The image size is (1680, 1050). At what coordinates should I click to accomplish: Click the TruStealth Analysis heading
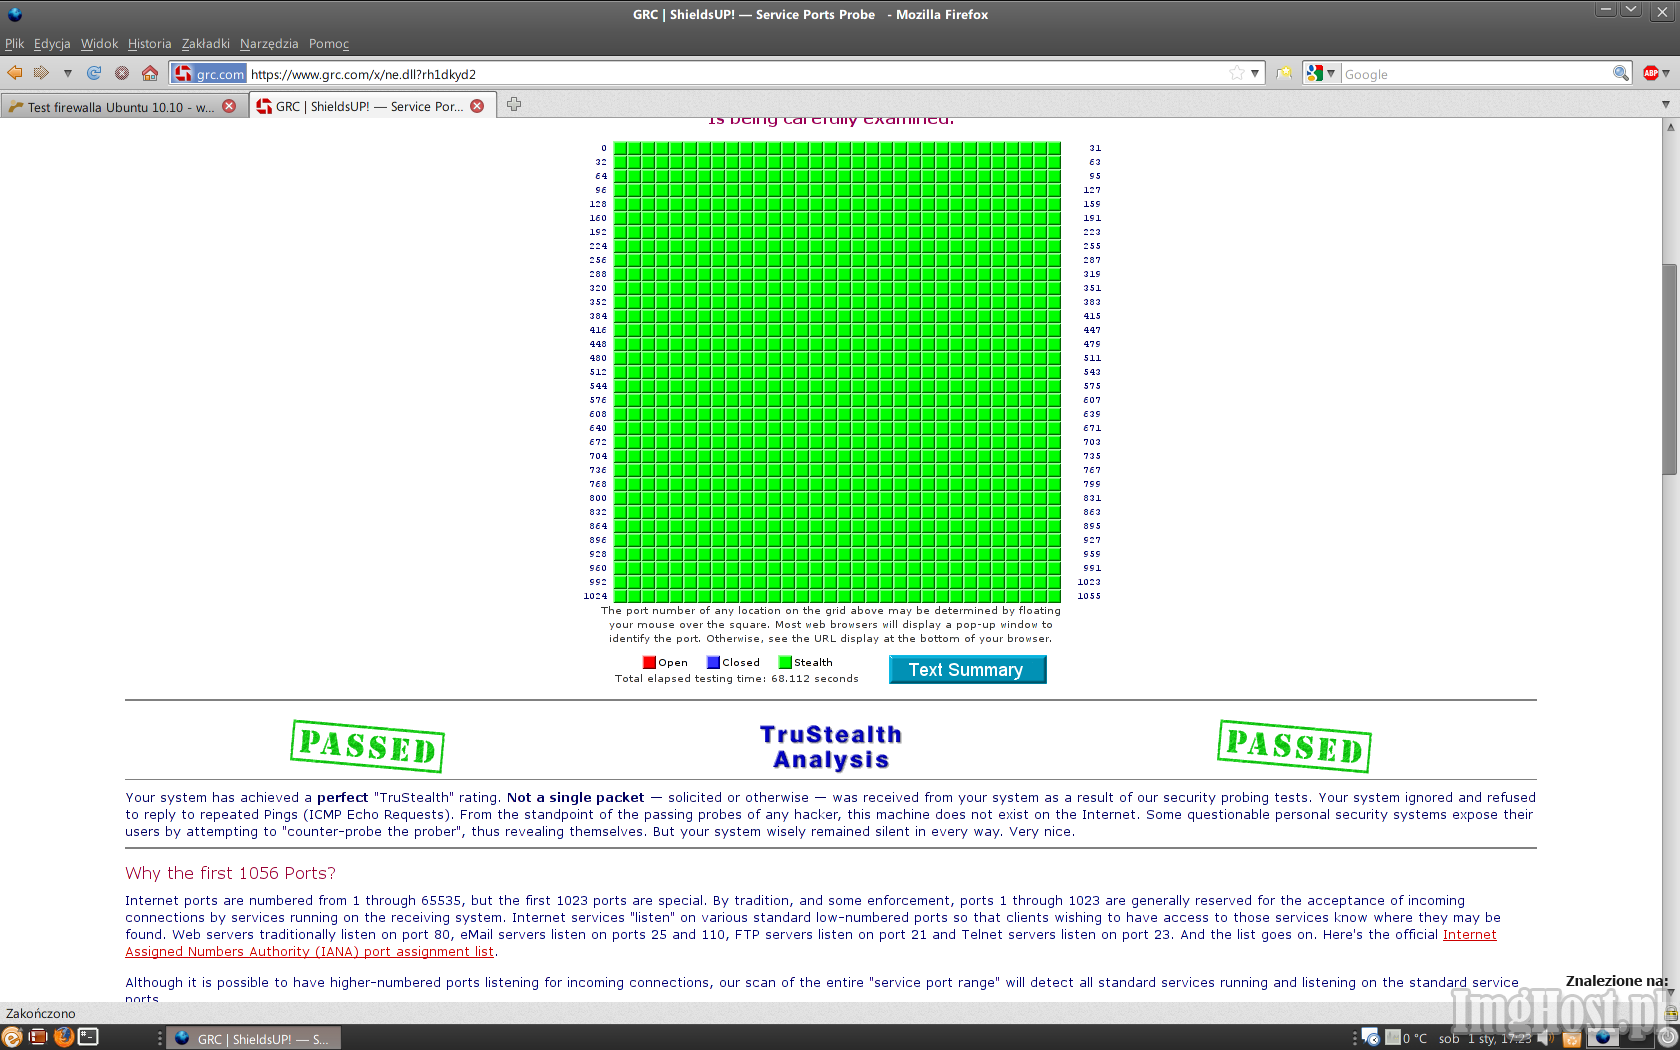tap(831, 747)
